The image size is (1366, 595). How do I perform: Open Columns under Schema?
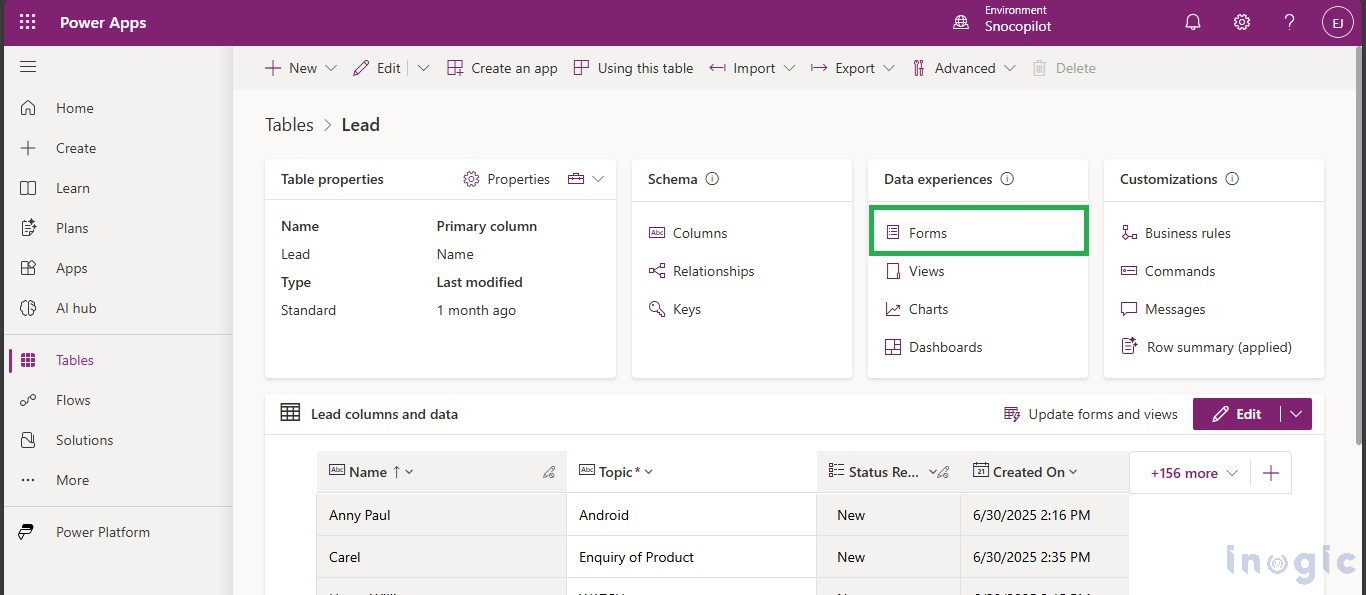pyautogui.click(x=688, y=233)
